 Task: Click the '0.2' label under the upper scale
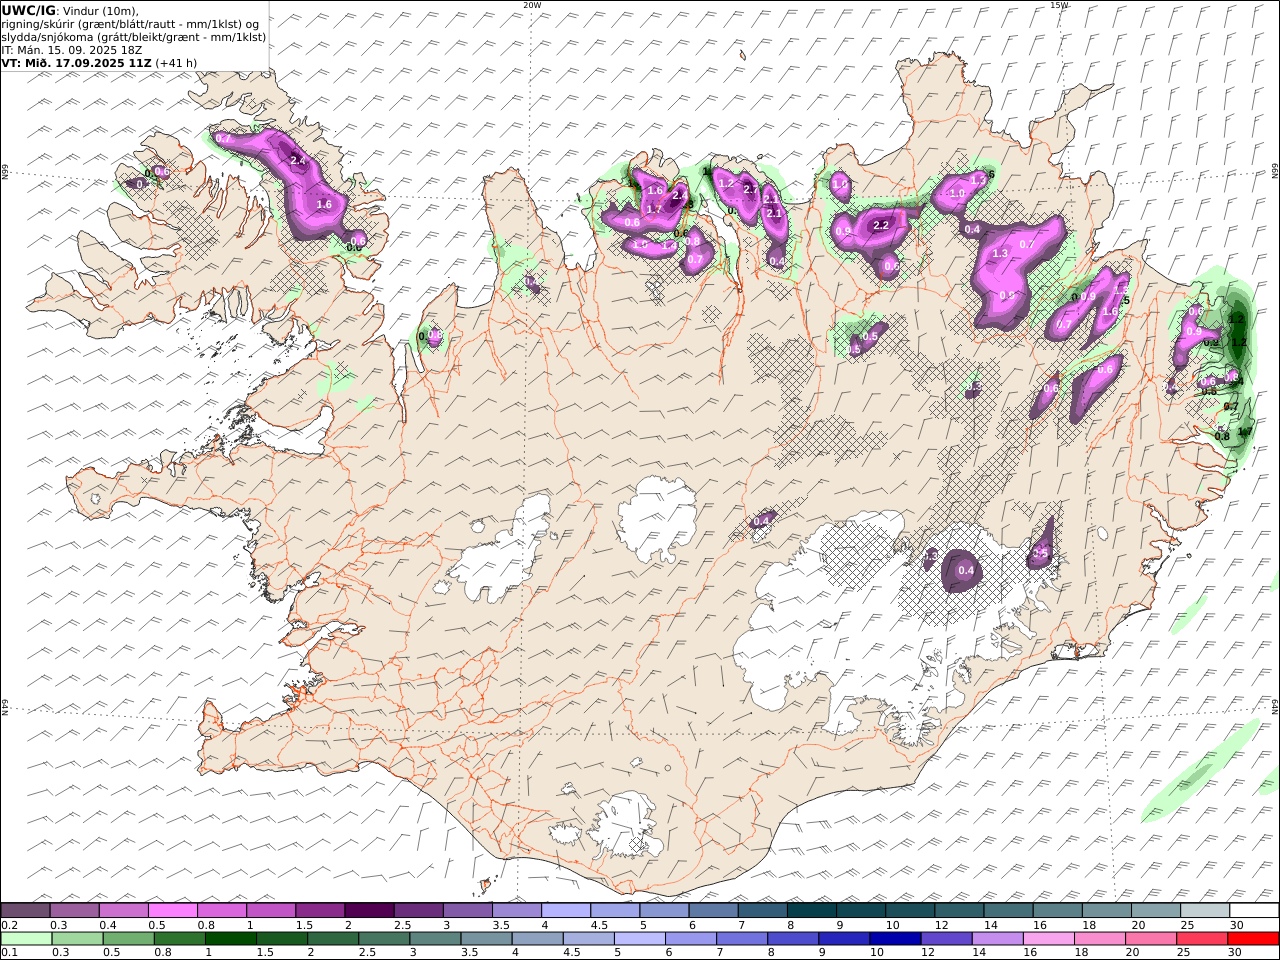click(8, 924)
